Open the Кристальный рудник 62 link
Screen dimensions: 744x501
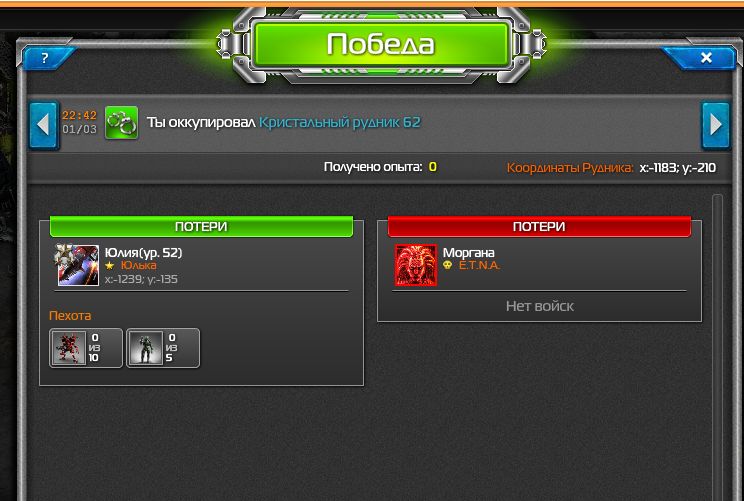point(340,122)
